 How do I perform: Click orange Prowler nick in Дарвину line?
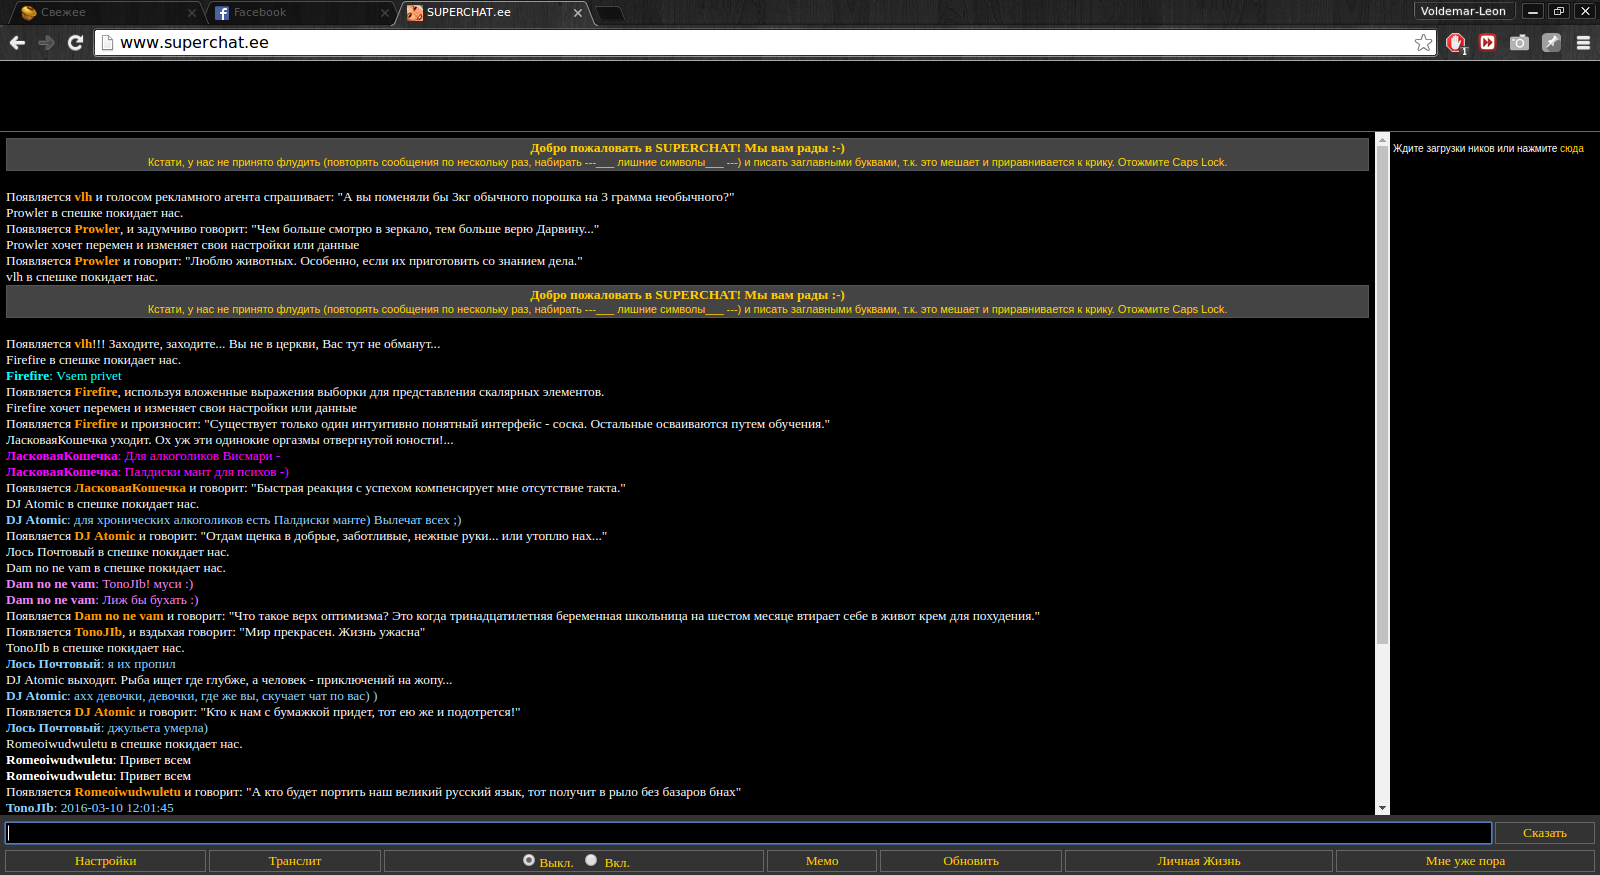97,229
